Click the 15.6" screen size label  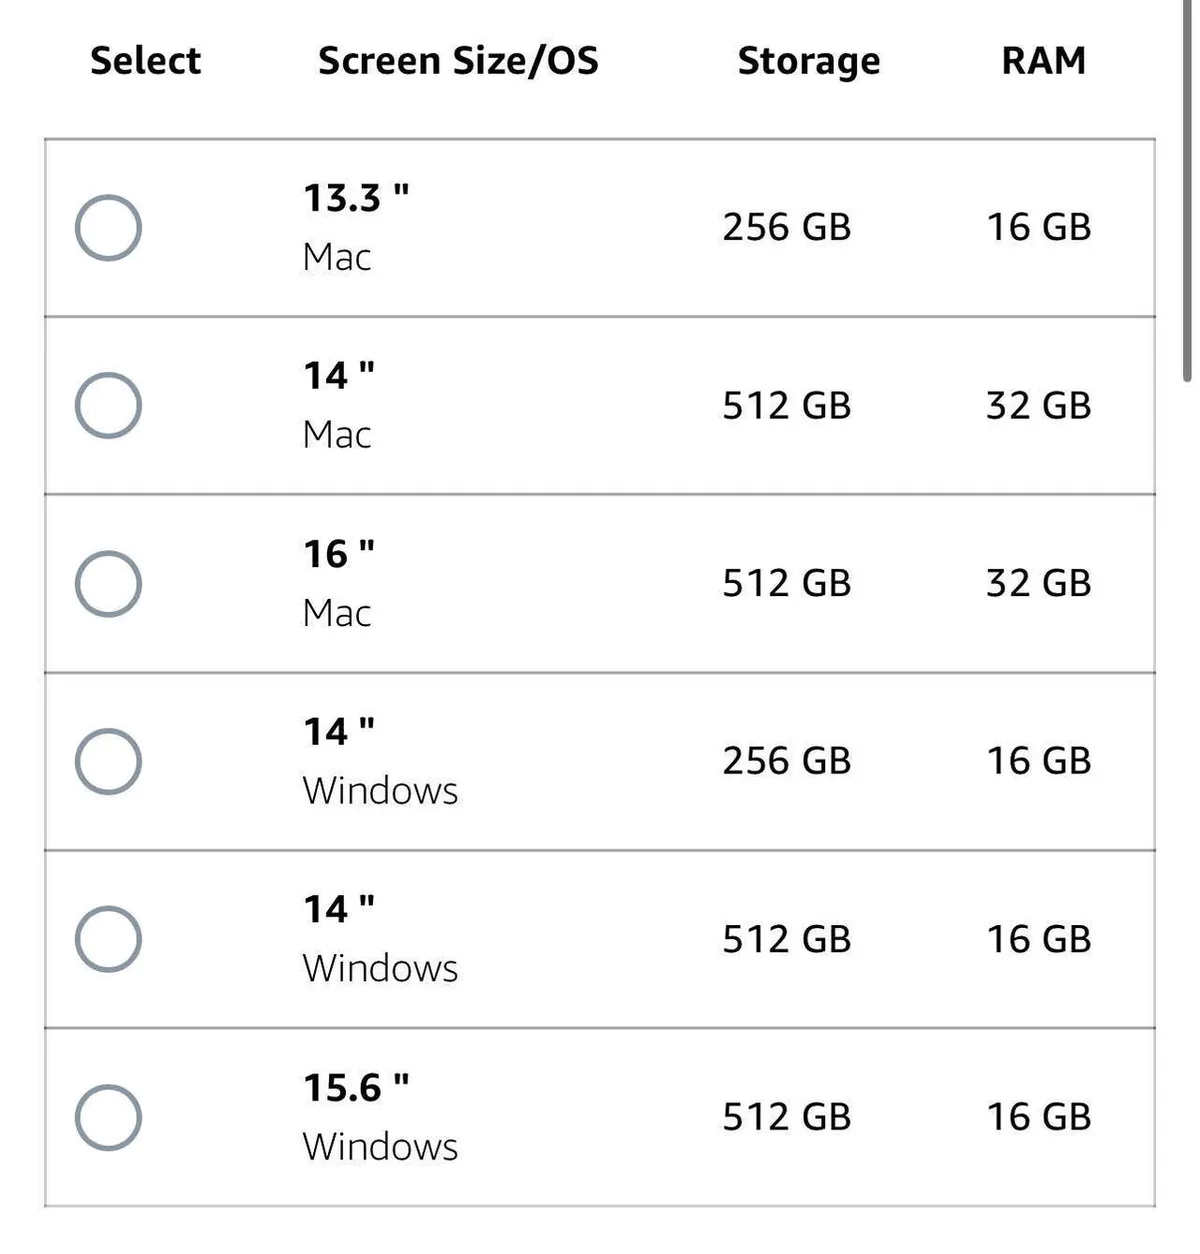click(356, 1088)
